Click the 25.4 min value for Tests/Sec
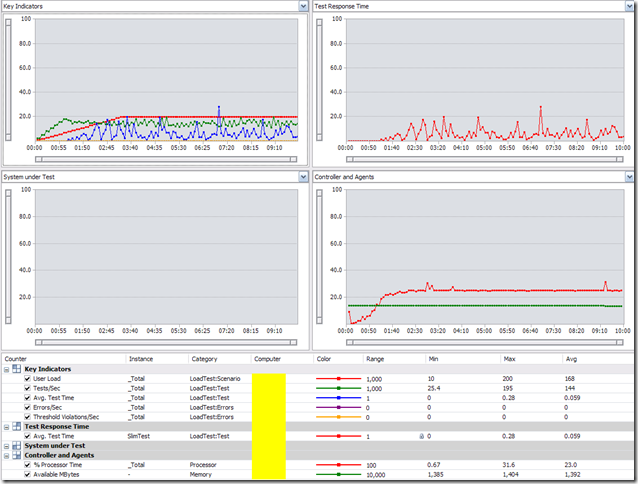The image size is (638, 484). pyautogui.click(x=434, y=388)
